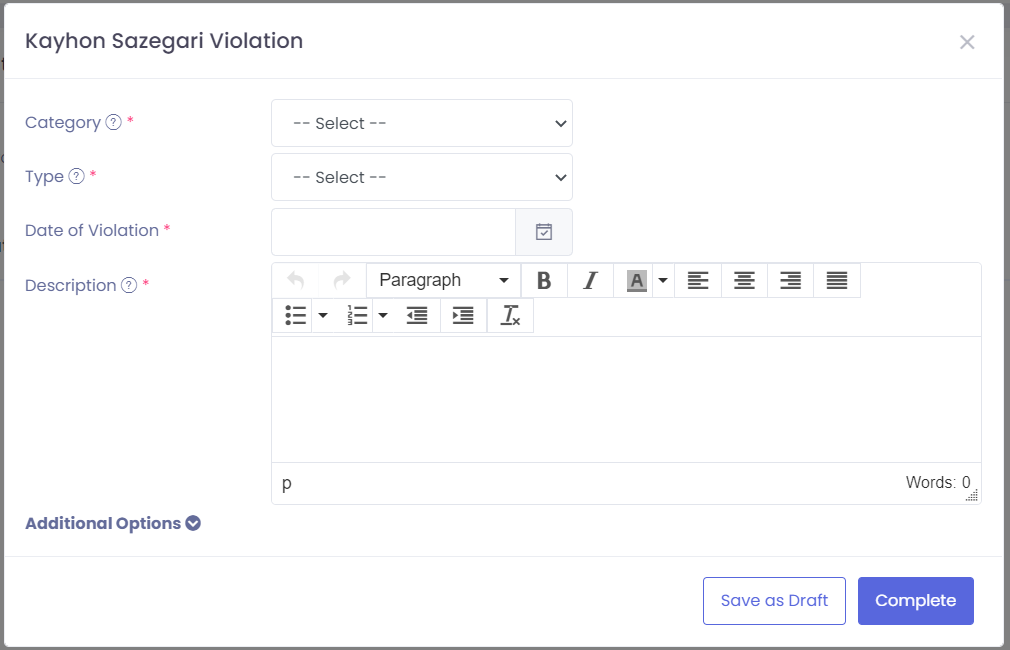Click the Undo arrow in editor toolbar
The height and width of the screenshot is (650, 1010).
tap(296, 280)
